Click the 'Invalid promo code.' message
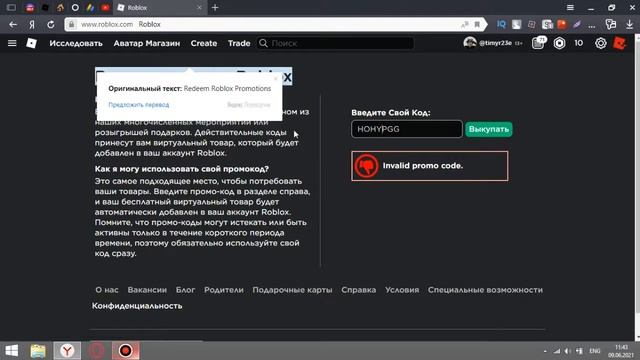The width and height of the screenshot is (640, 360). (430, 166)
